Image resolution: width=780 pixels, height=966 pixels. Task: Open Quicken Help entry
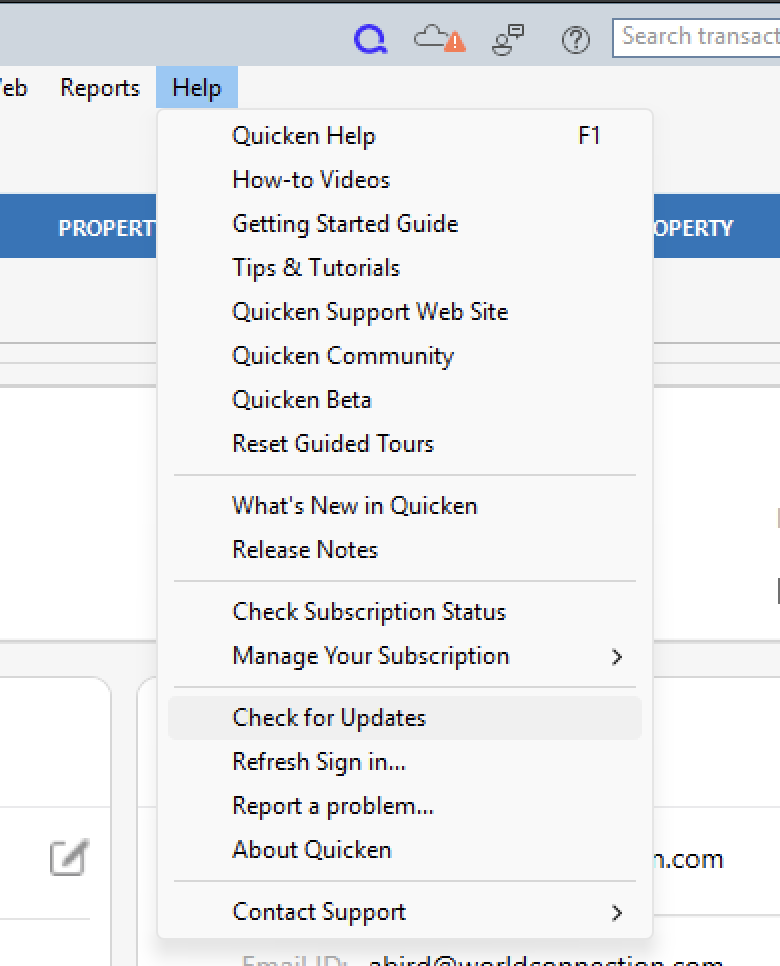click(304, 136)
